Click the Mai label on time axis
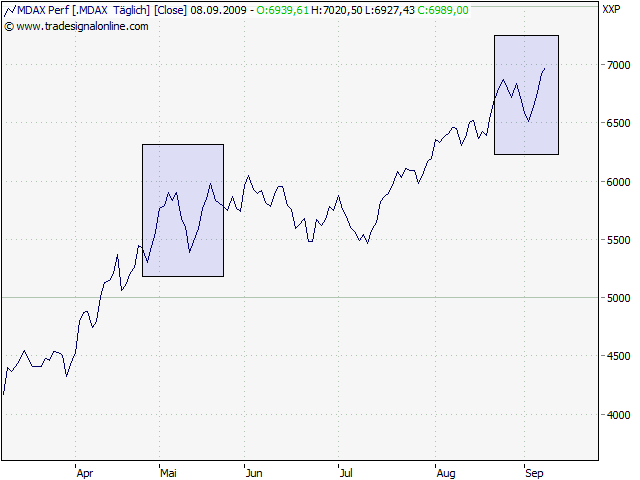This screenshot has width=640, height=480. [168, 473]
